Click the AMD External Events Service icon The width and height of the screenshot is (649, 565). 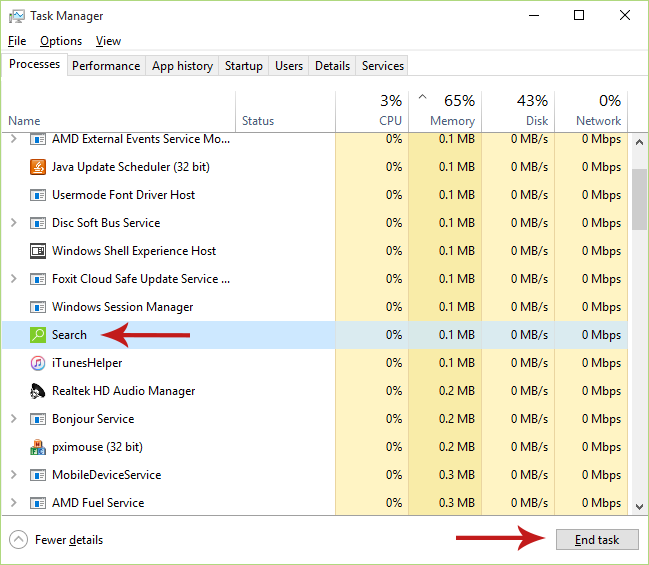coord(38,139)
